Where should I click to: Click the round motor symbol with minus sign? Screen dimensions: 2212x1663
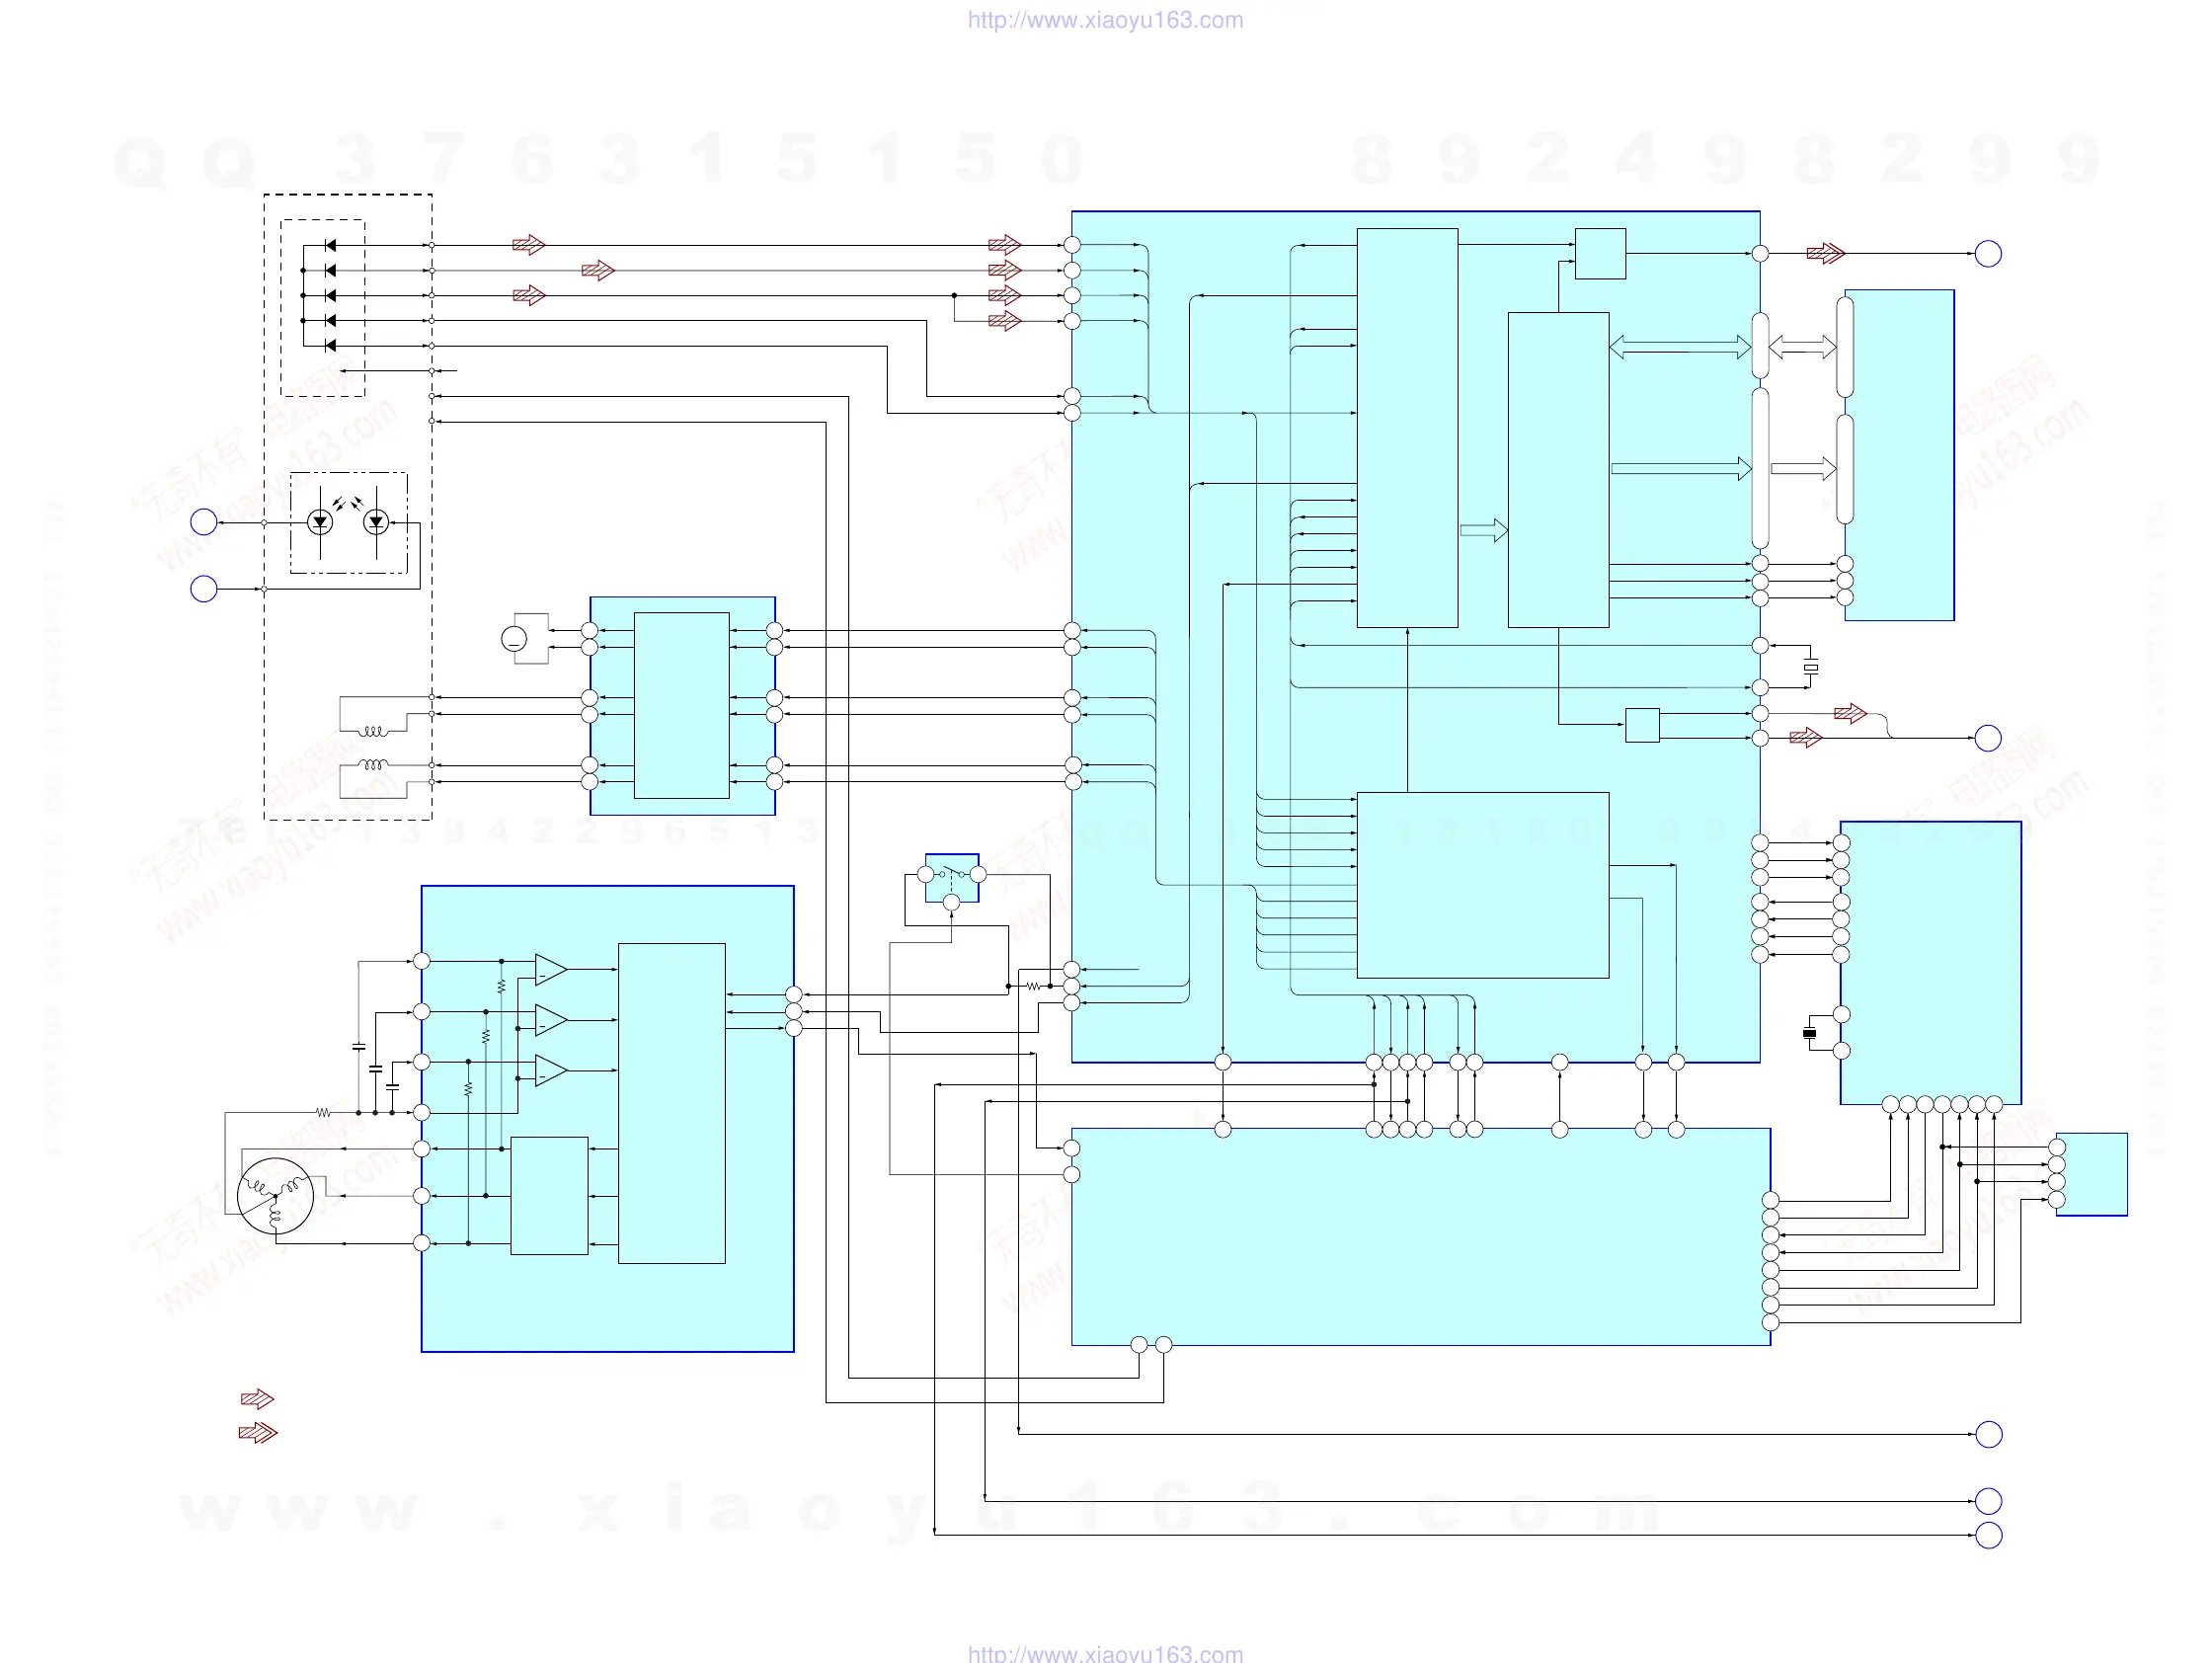click(514, 639)
